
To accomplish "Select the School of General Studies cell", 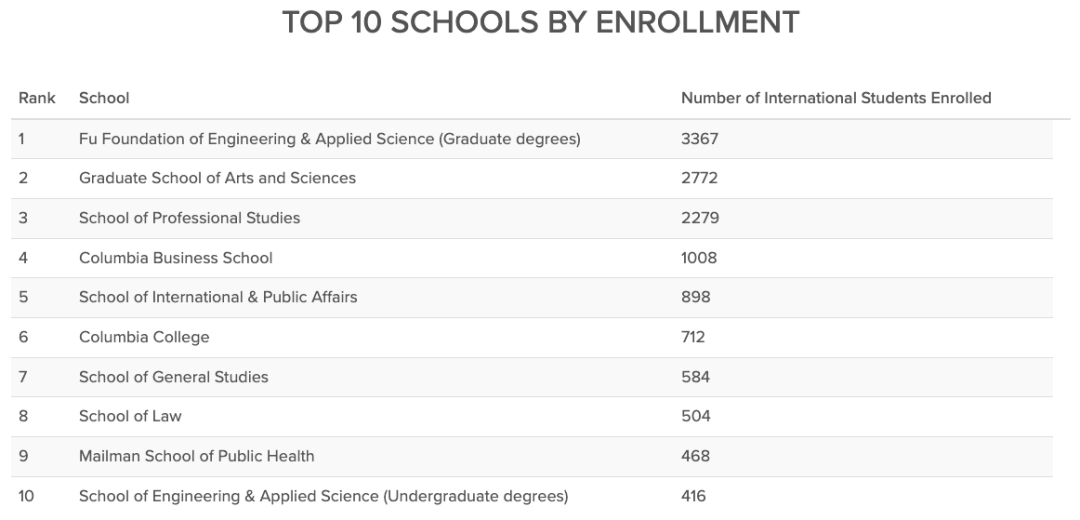I will [174, 377].
